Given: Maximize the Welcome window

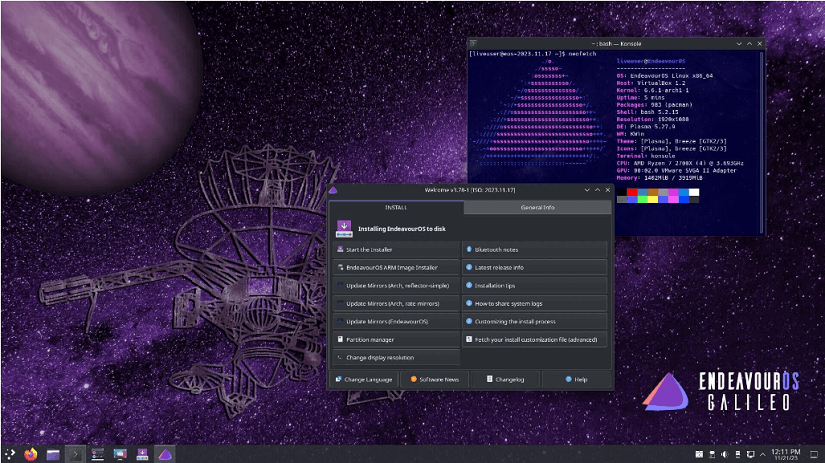Looking at the screenshot, I should (x=597, y=190).
